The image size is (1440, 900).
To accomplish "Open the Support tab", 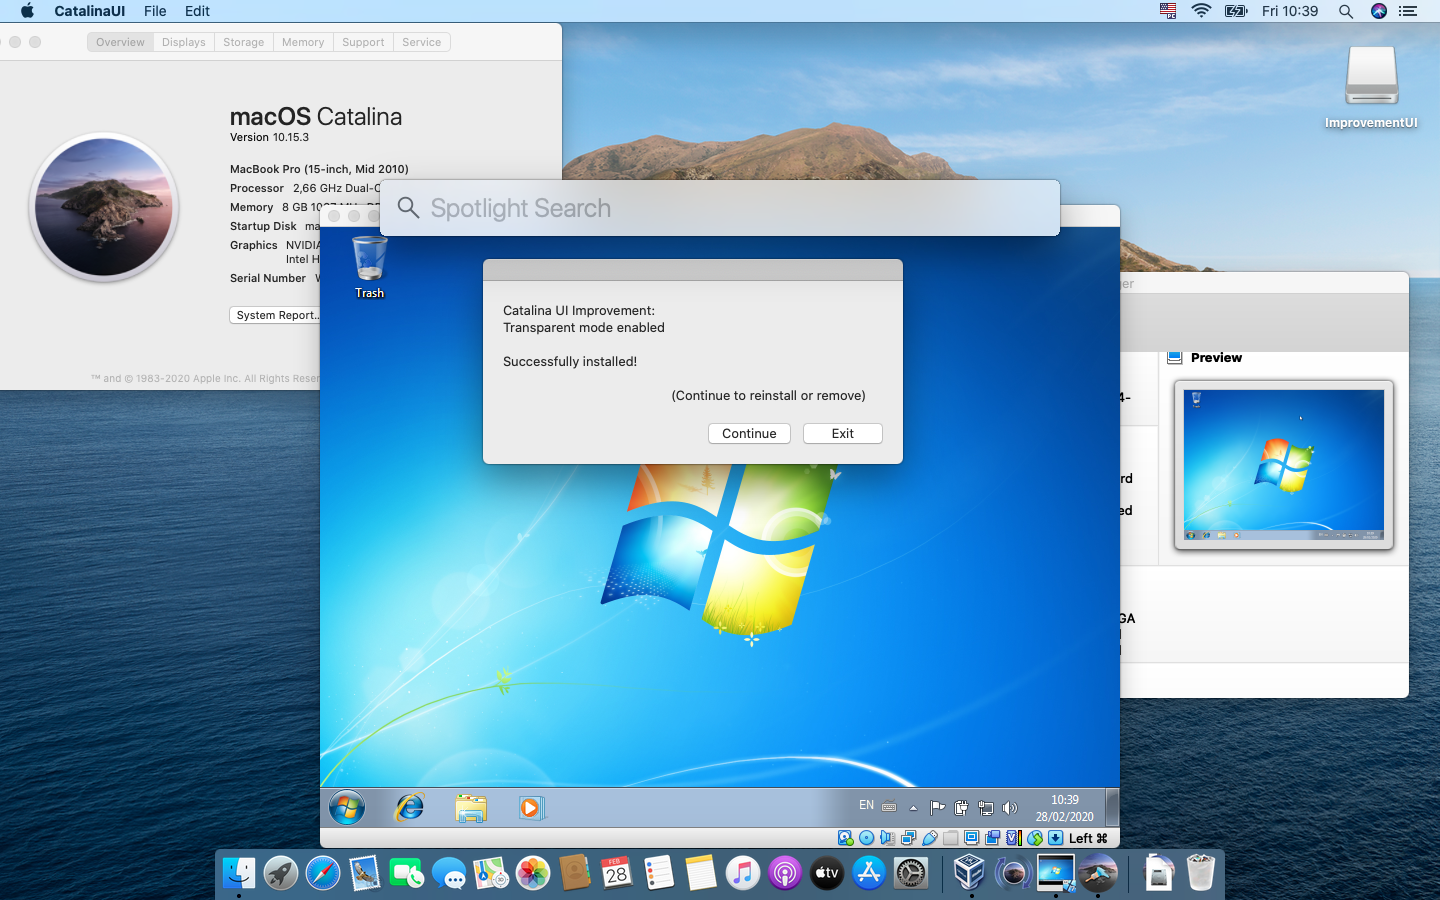I will (x=363, y=42).
